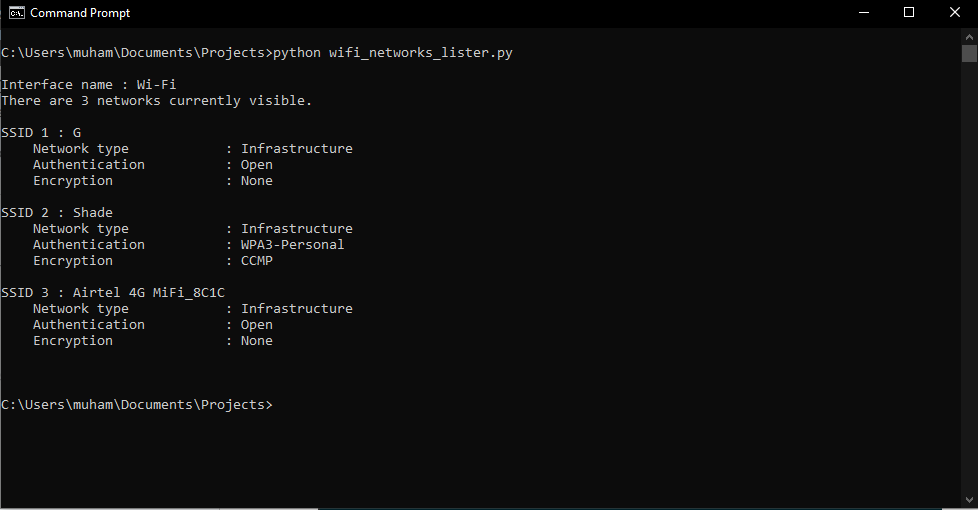This screenshot has height=510, width=978.
Task: Click the scrollbar up arrow
Action: [x=969, y=35]
